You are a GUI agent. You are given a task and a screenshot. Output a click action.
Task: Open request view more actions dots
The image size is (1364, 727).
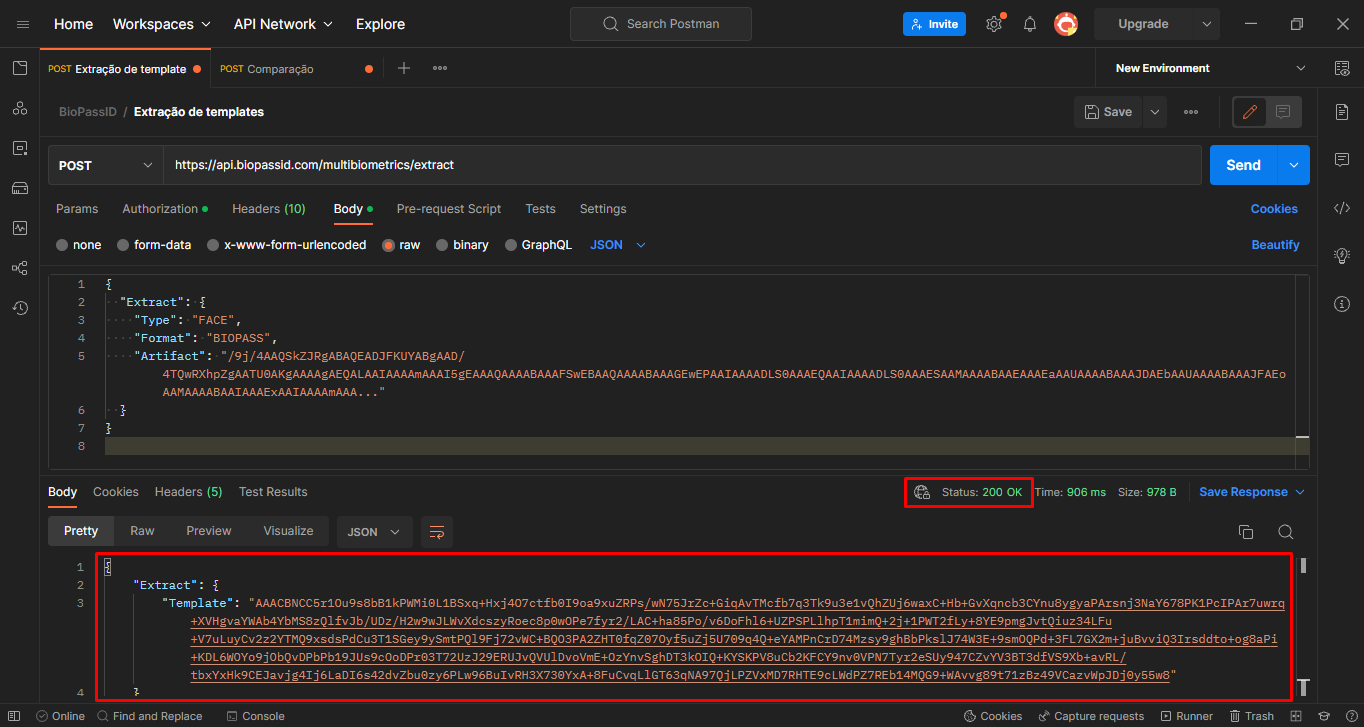pos(1191,112)
